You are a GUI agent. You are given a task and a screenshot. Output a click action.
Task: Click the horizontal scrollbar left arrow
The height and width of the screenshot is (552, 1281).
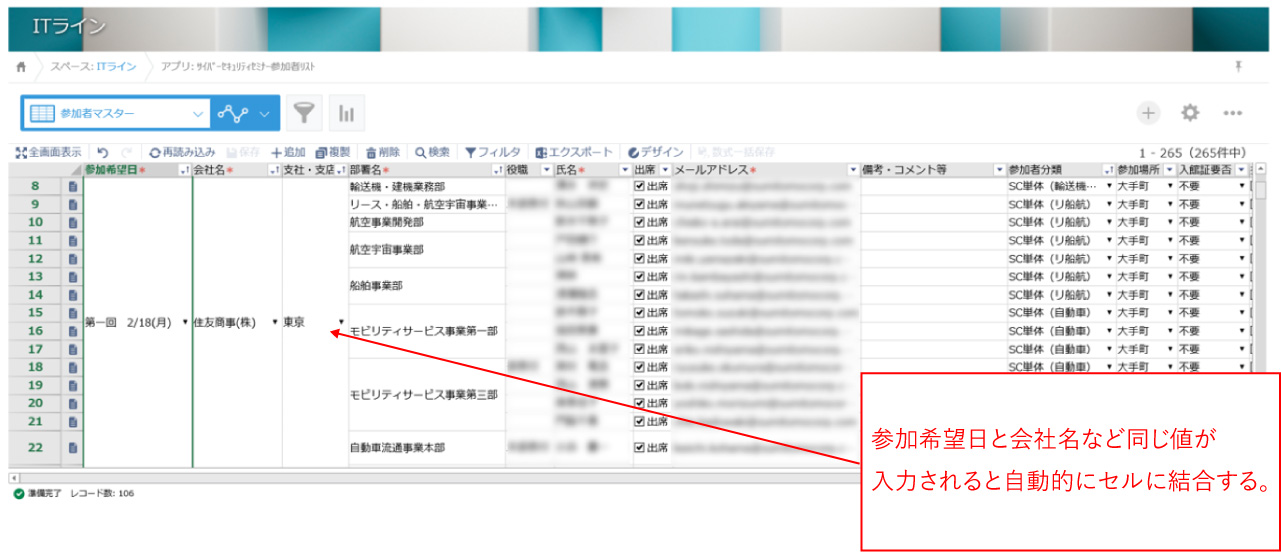pyautogui.click(x=14, y=478)
